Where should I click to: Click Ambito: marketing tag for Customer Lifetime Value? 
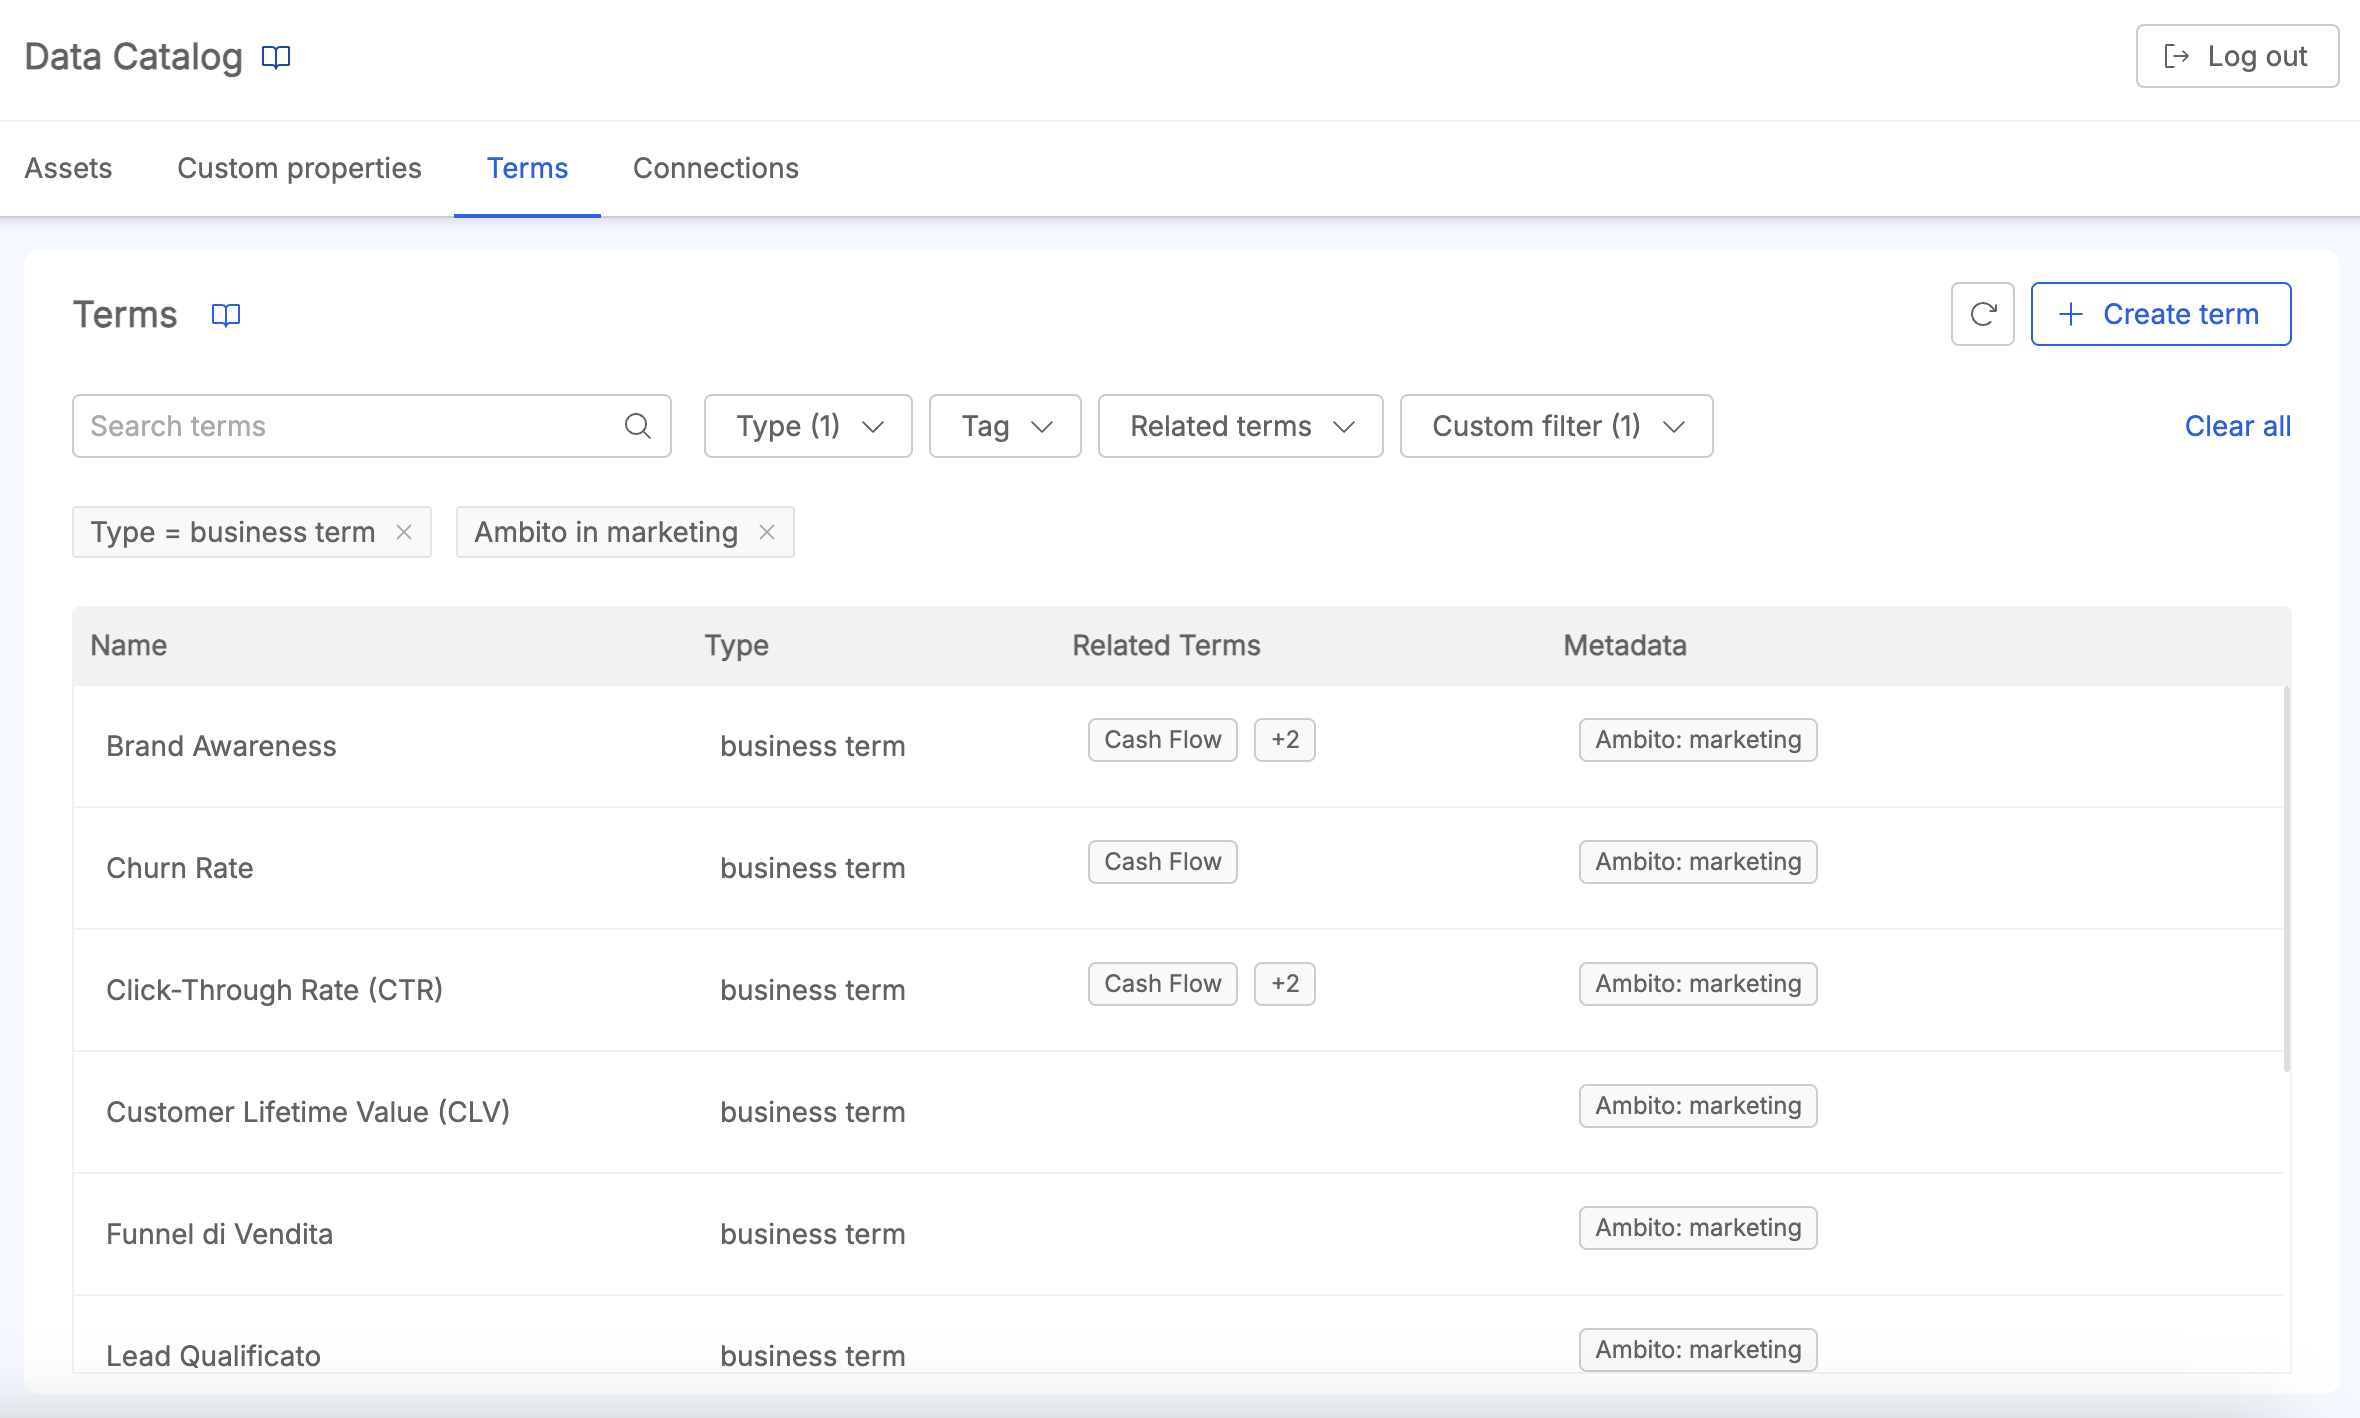[1698, 1106]
